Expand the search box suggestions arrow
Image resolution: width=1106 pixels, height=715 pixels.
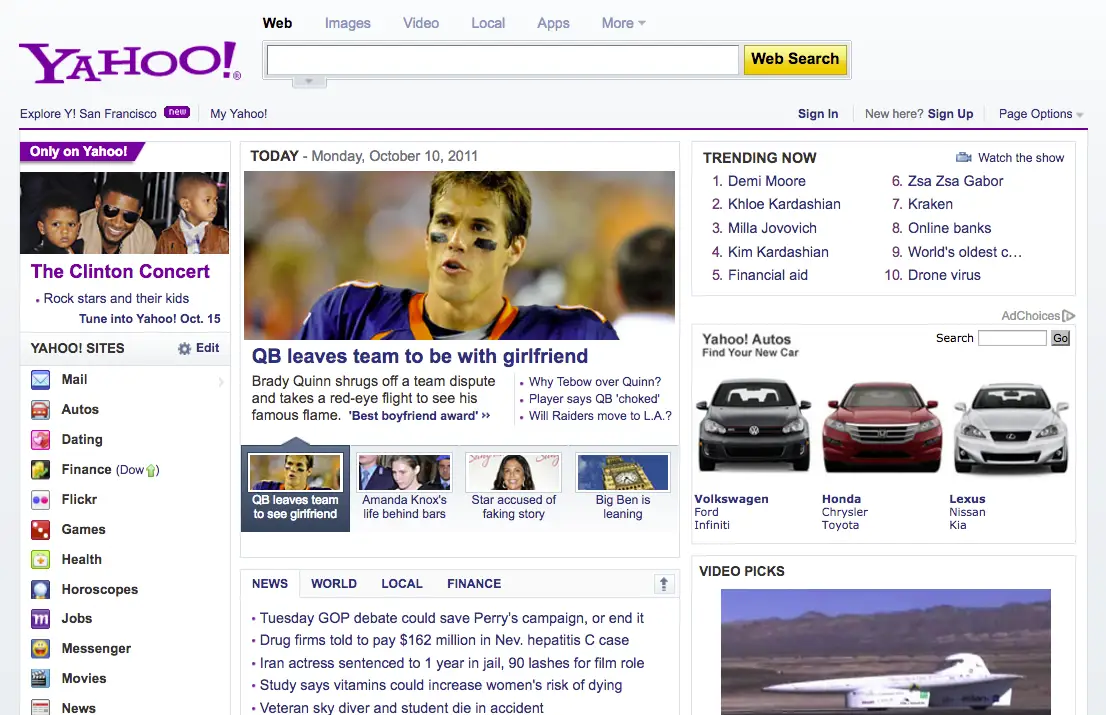(x=309, y=81)
